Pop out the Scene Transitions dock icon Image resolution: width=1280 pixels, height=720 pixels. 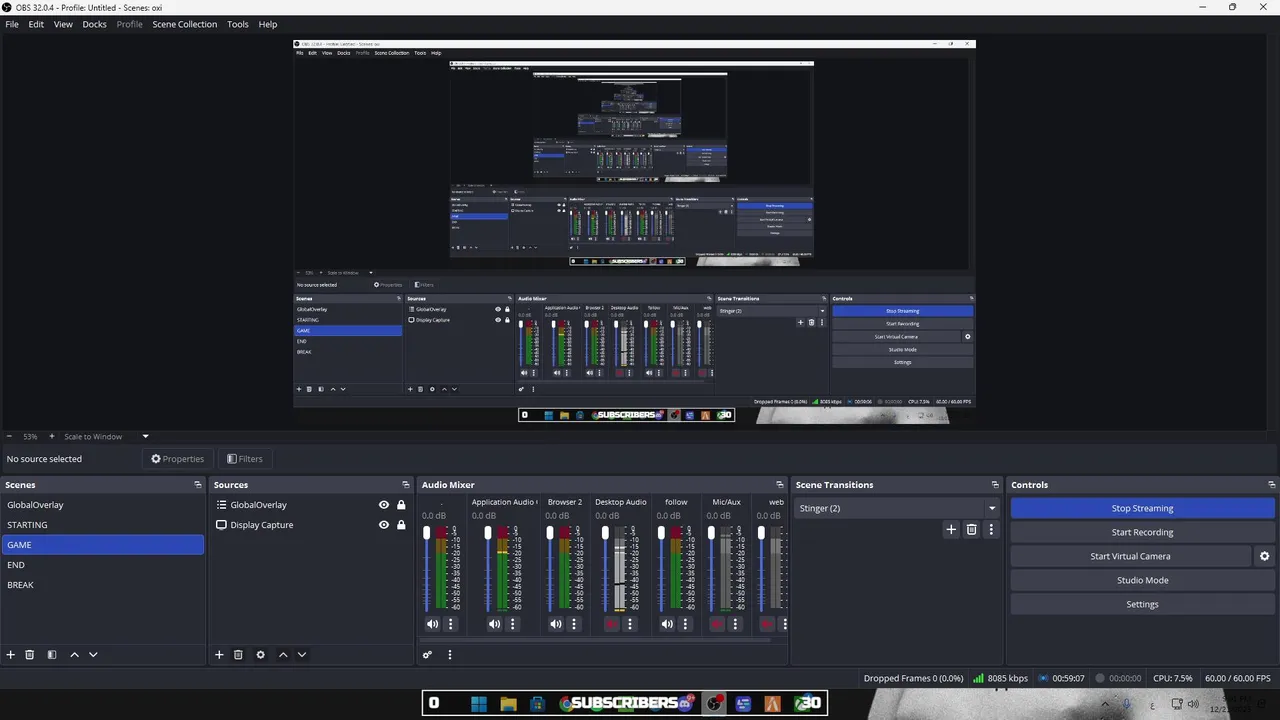point(995,485)
